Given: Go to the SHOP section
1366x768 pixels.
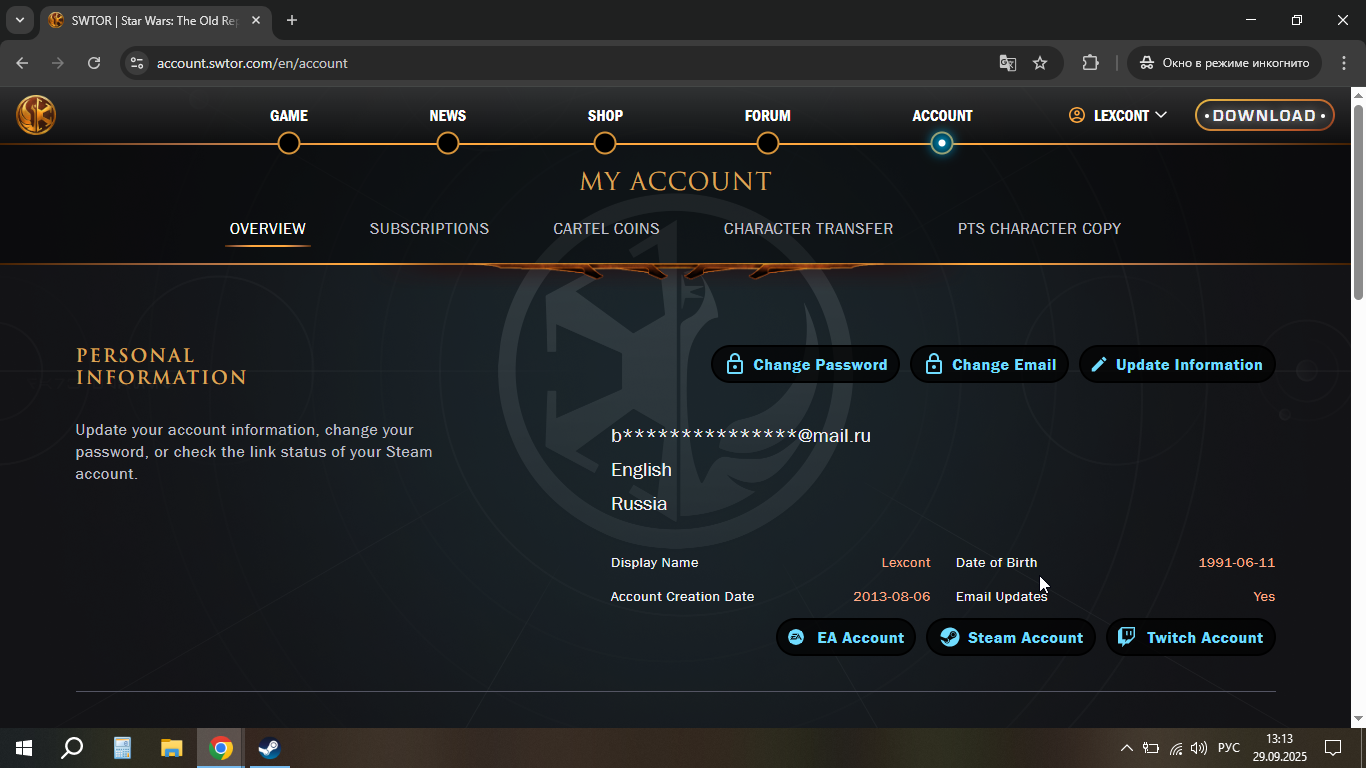Looking at the screenshot, I should 605,116.
